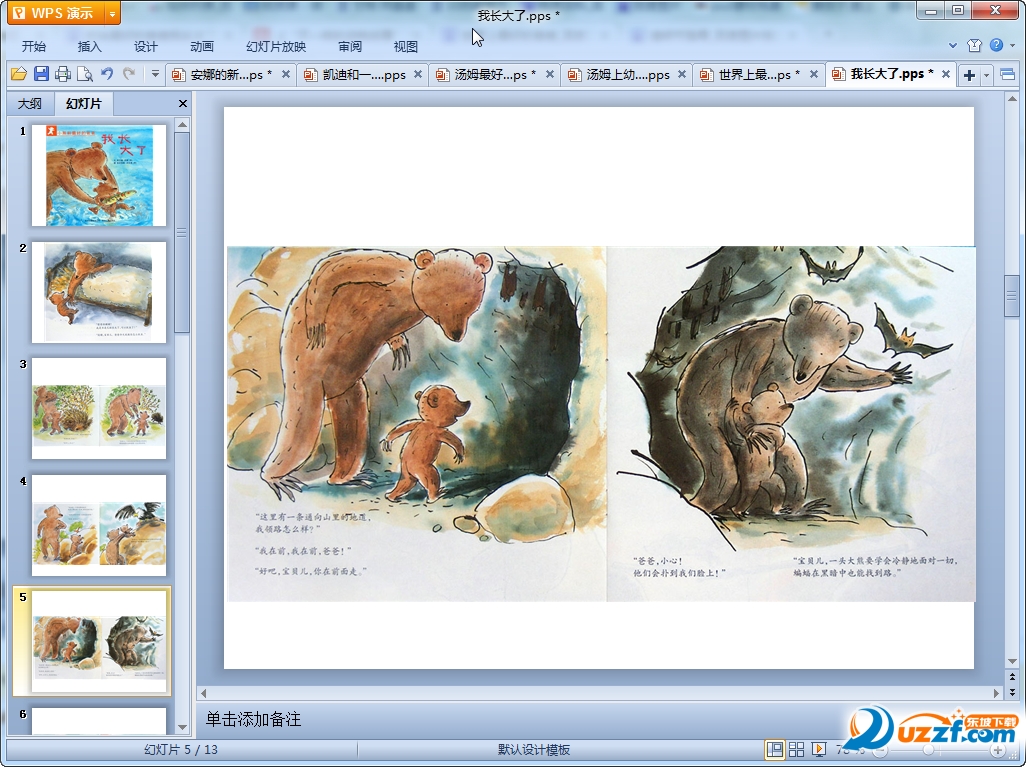This screenshot has width=1026, height=767.
Task: Zoom in with the plus button
Action: 997,750
